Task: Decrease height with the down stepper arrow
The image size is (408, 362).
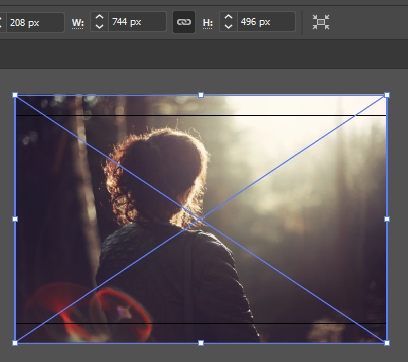Action: 228,26
